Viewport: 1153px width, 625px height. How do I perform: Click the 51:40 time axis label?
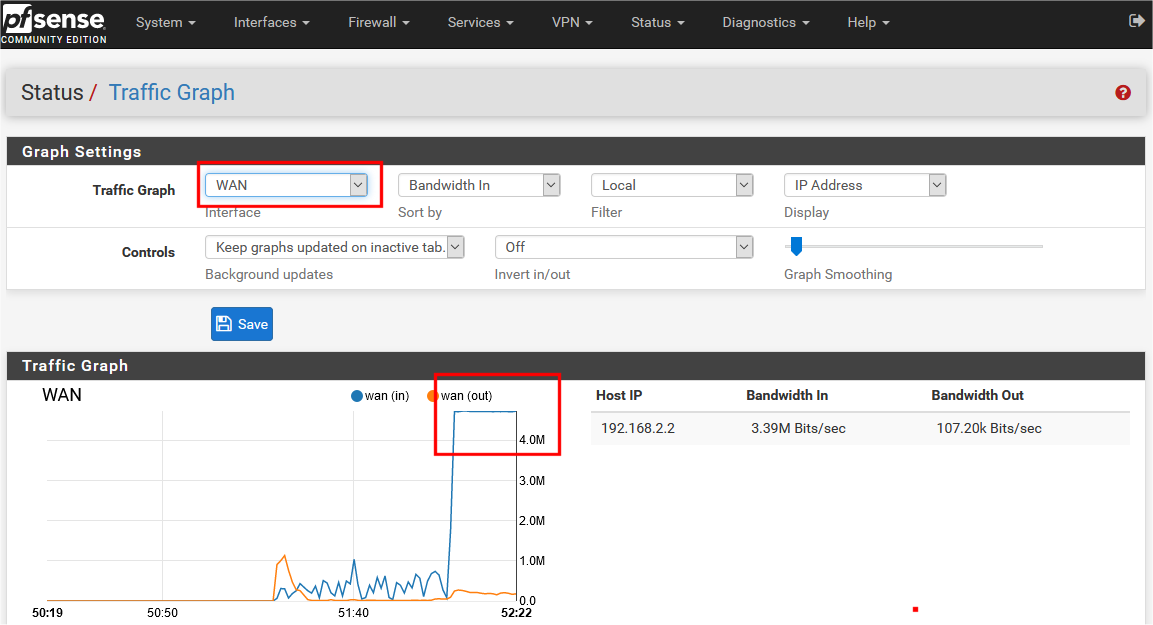[354, 613]
